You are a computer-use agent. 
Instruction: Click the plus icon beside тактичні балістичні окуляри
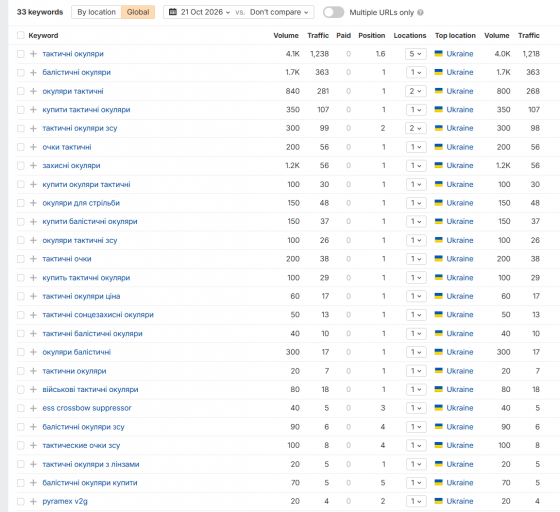[33, 333]
